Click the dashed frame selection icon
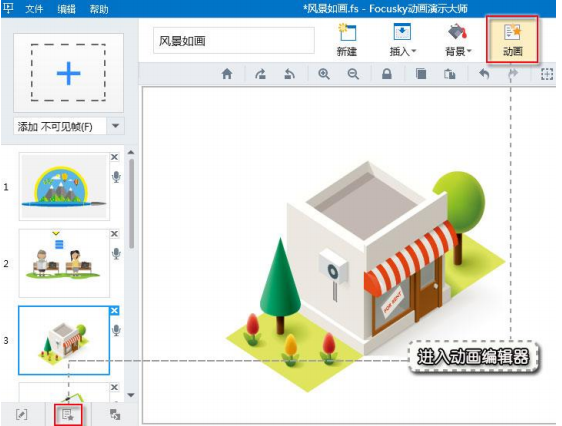The width and height of the screenshot is (562, 426). coord(547,74)
